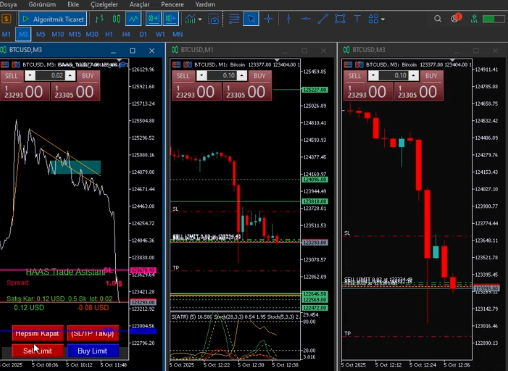Image resolution: width=508 pixels, height=371 pixels.
Task: Click the blue Buy Limit button
Action: (93, 351)
